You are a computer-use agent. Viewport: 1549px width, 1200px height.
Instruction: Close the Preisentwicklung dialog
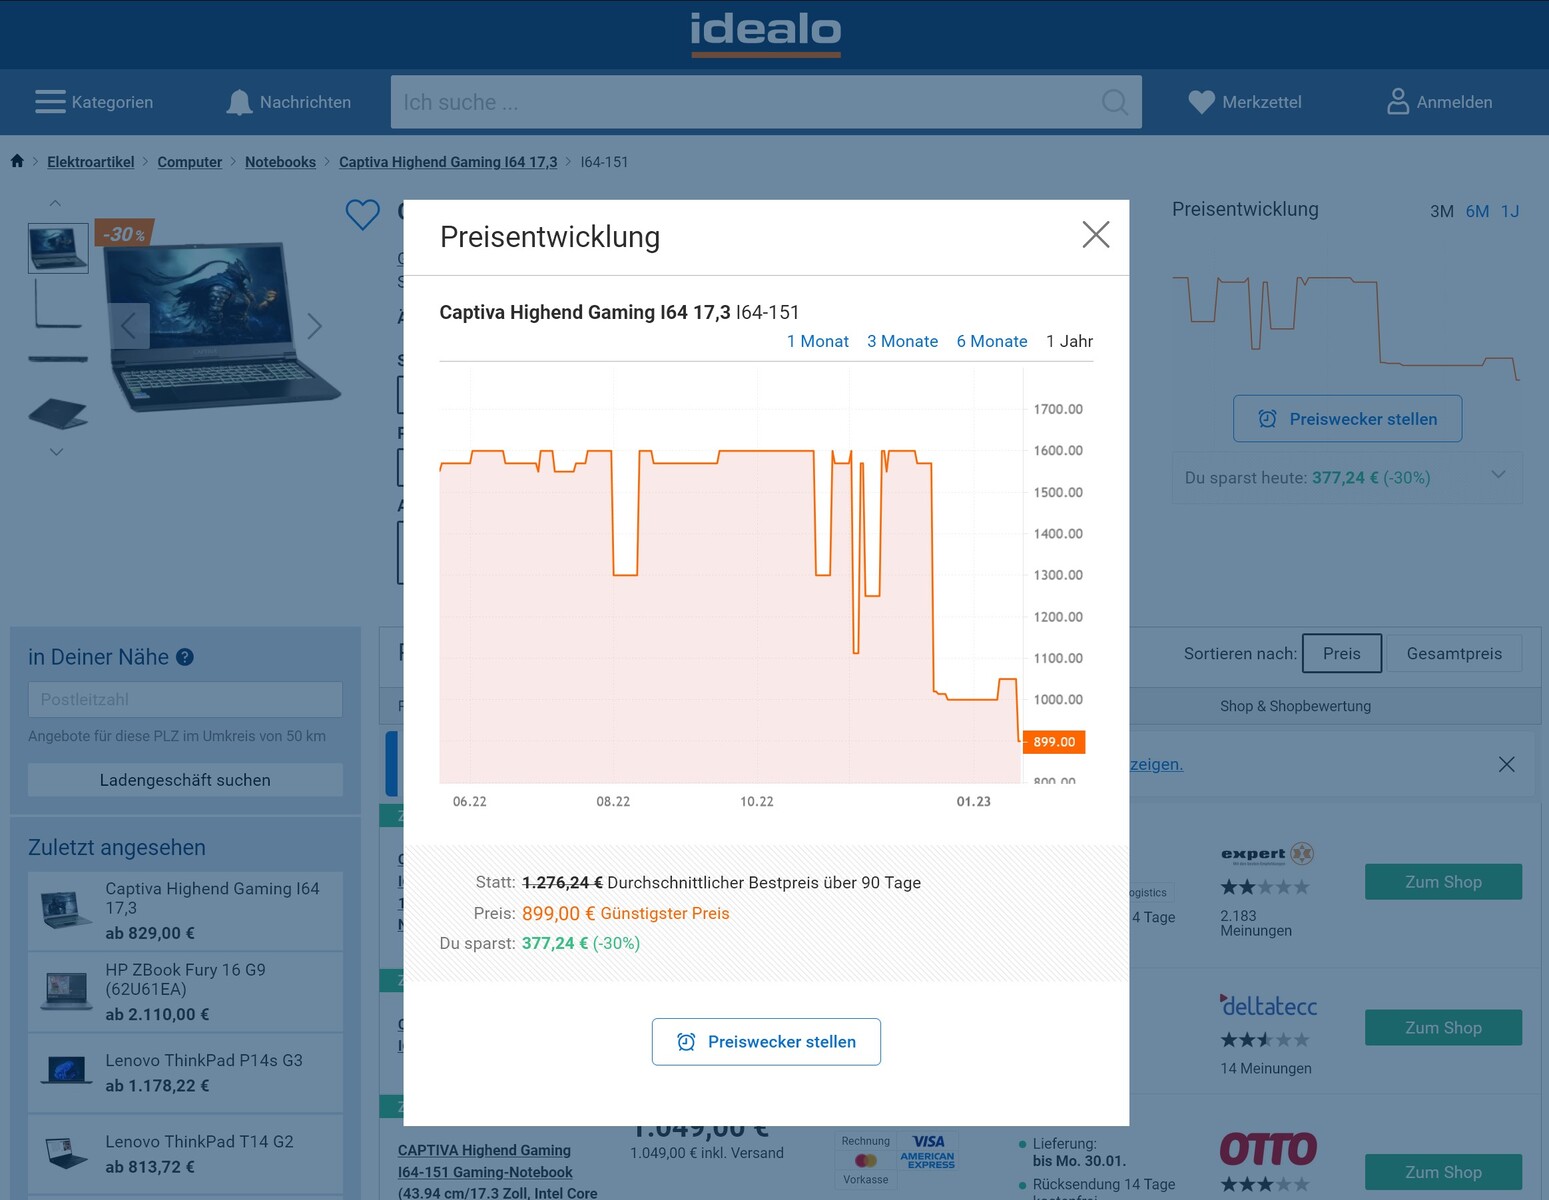[1096, 235]
